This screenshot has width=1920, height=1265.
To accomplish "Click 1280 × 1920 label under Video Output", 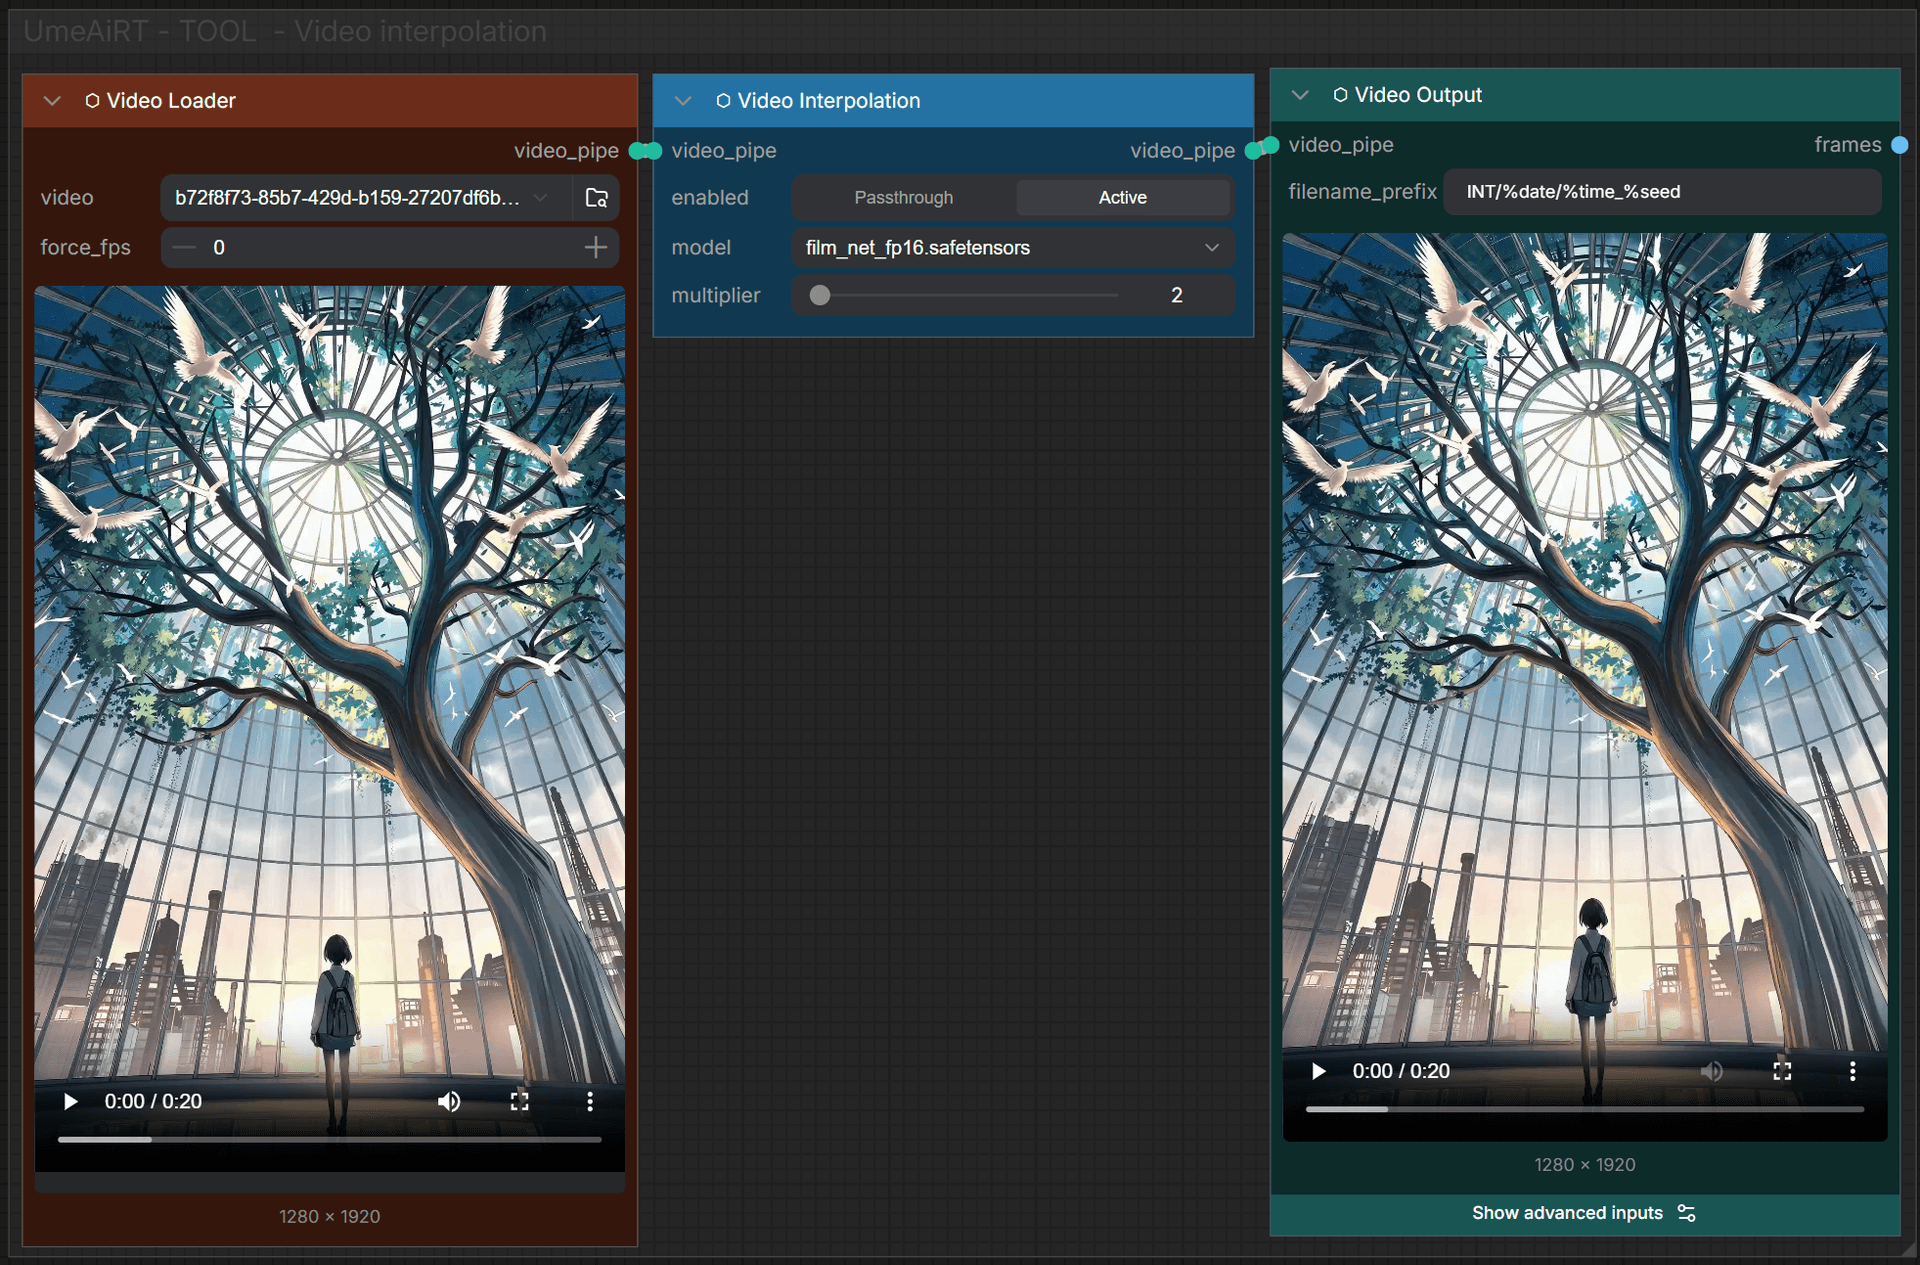I will click(x=1585, y=1165).
